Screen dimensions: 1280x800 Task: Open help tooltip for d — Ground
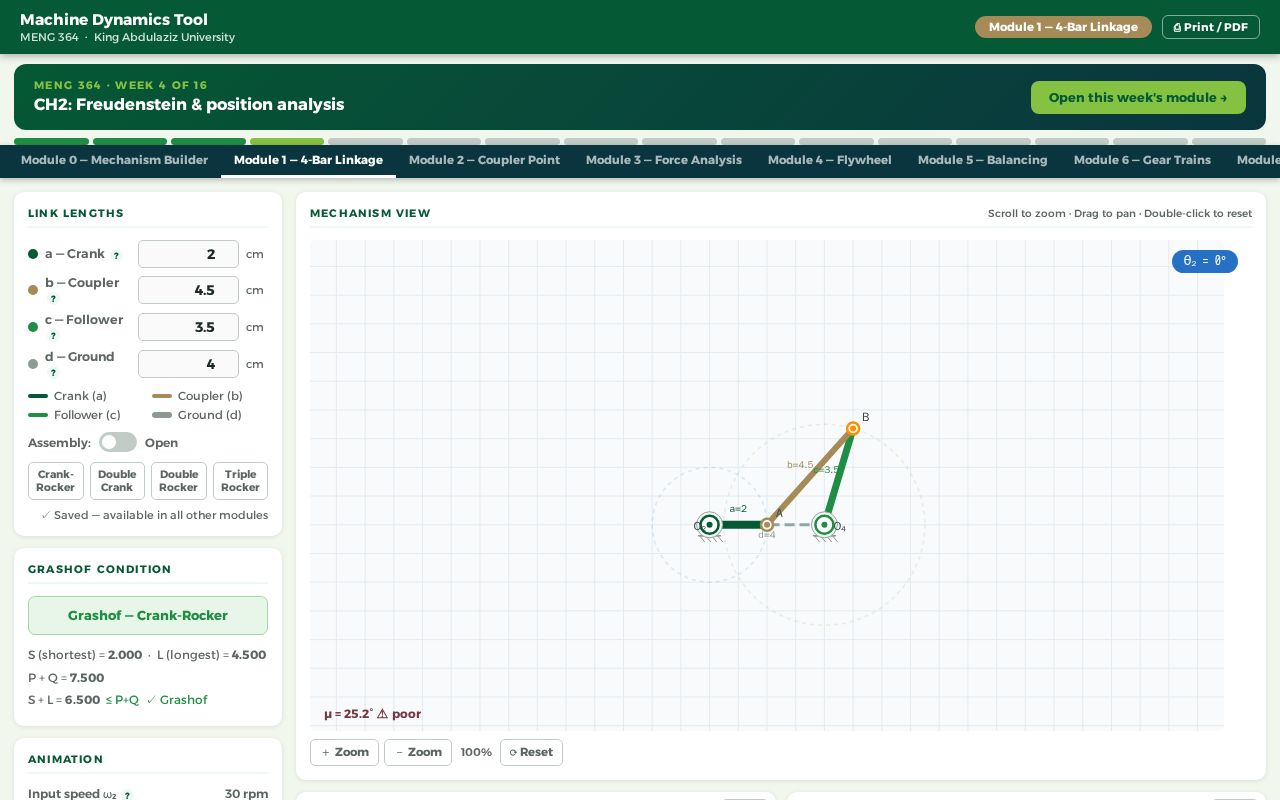[x=53, y=373]
